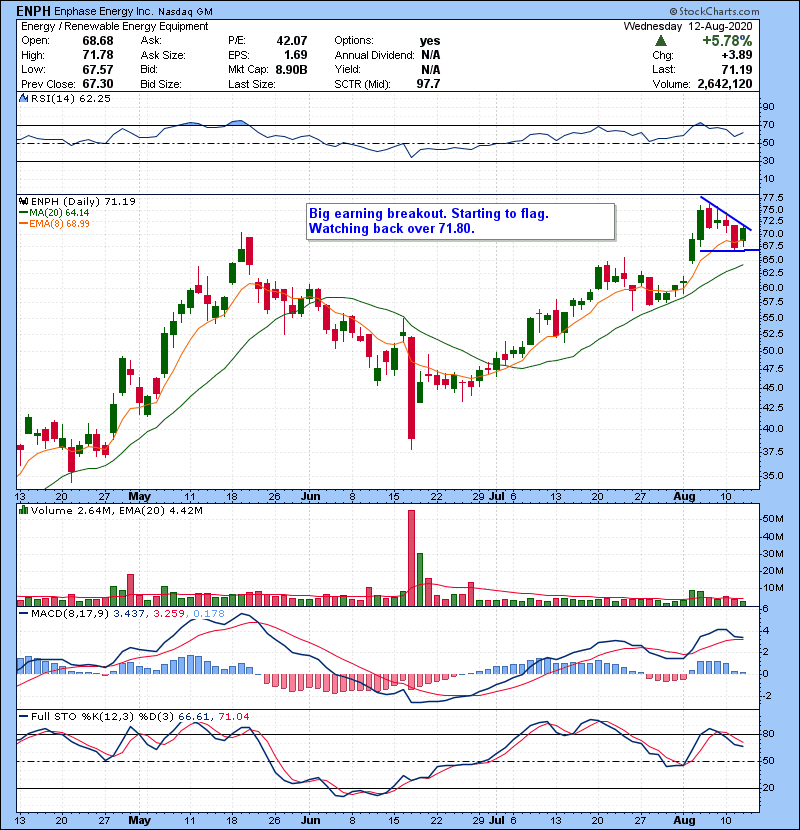Click the tallest red bar in volume panel
Screen dimensions: 800x830
pyautogui.click(x=411, y=558)
